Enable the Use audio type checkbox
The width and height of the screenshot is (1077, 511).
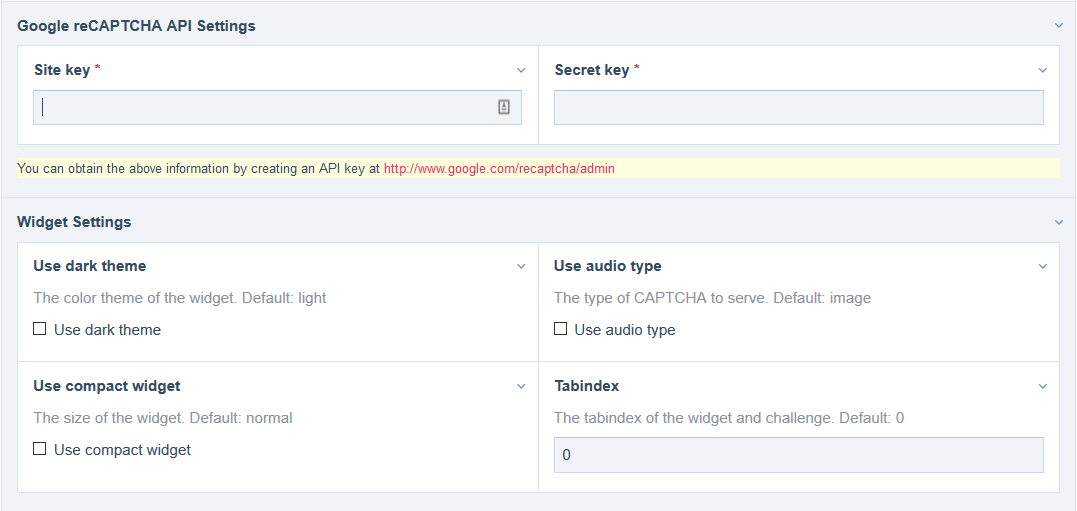[x=561, y=329]
